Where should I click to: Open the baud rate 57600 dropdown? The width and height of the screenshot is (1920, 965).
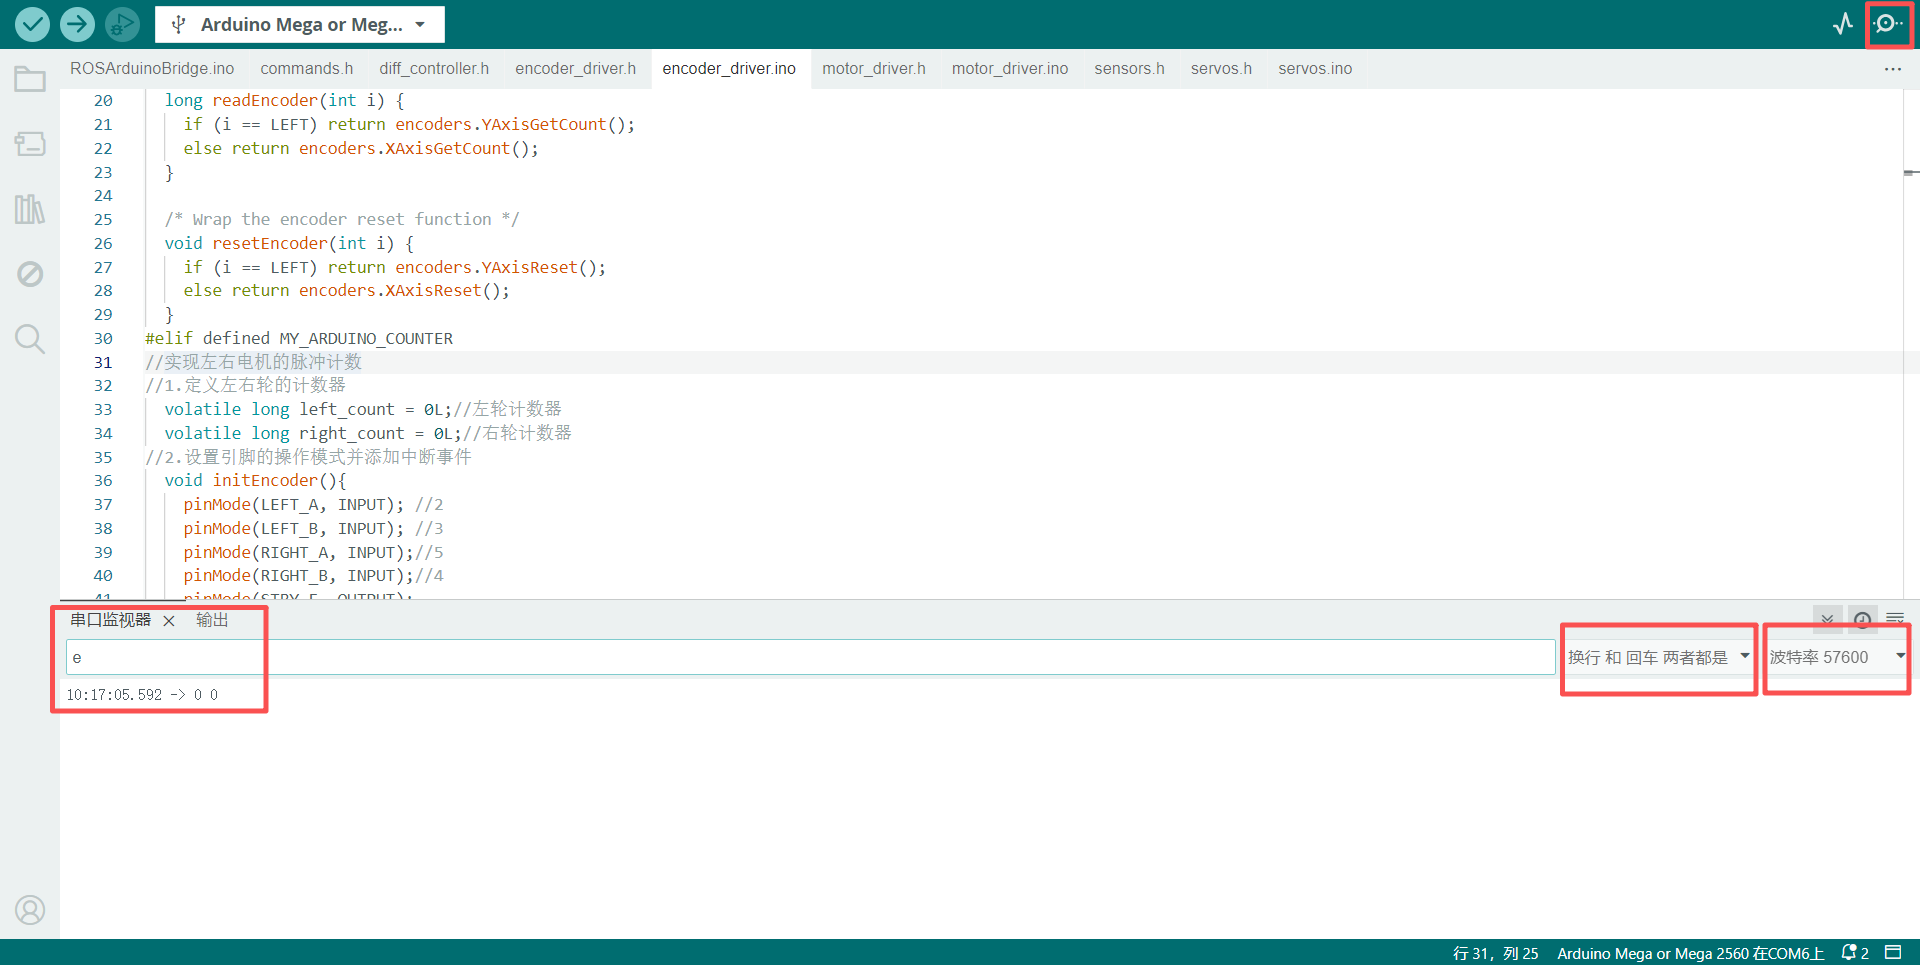pos(1836,657)
